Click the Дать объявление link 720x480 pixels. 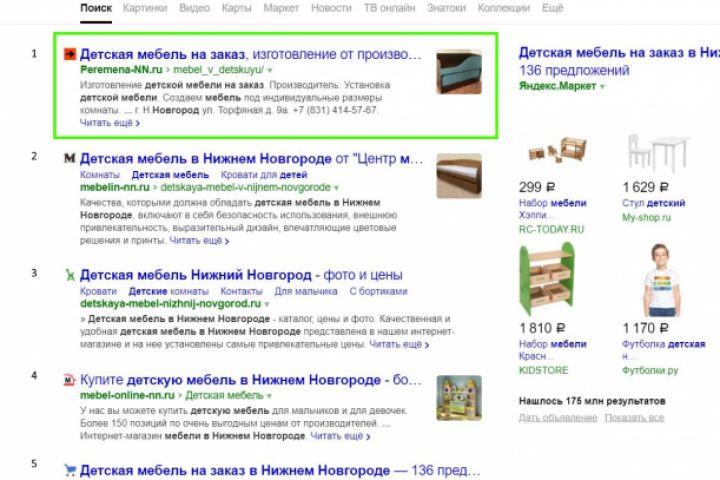tap(558, 418)
